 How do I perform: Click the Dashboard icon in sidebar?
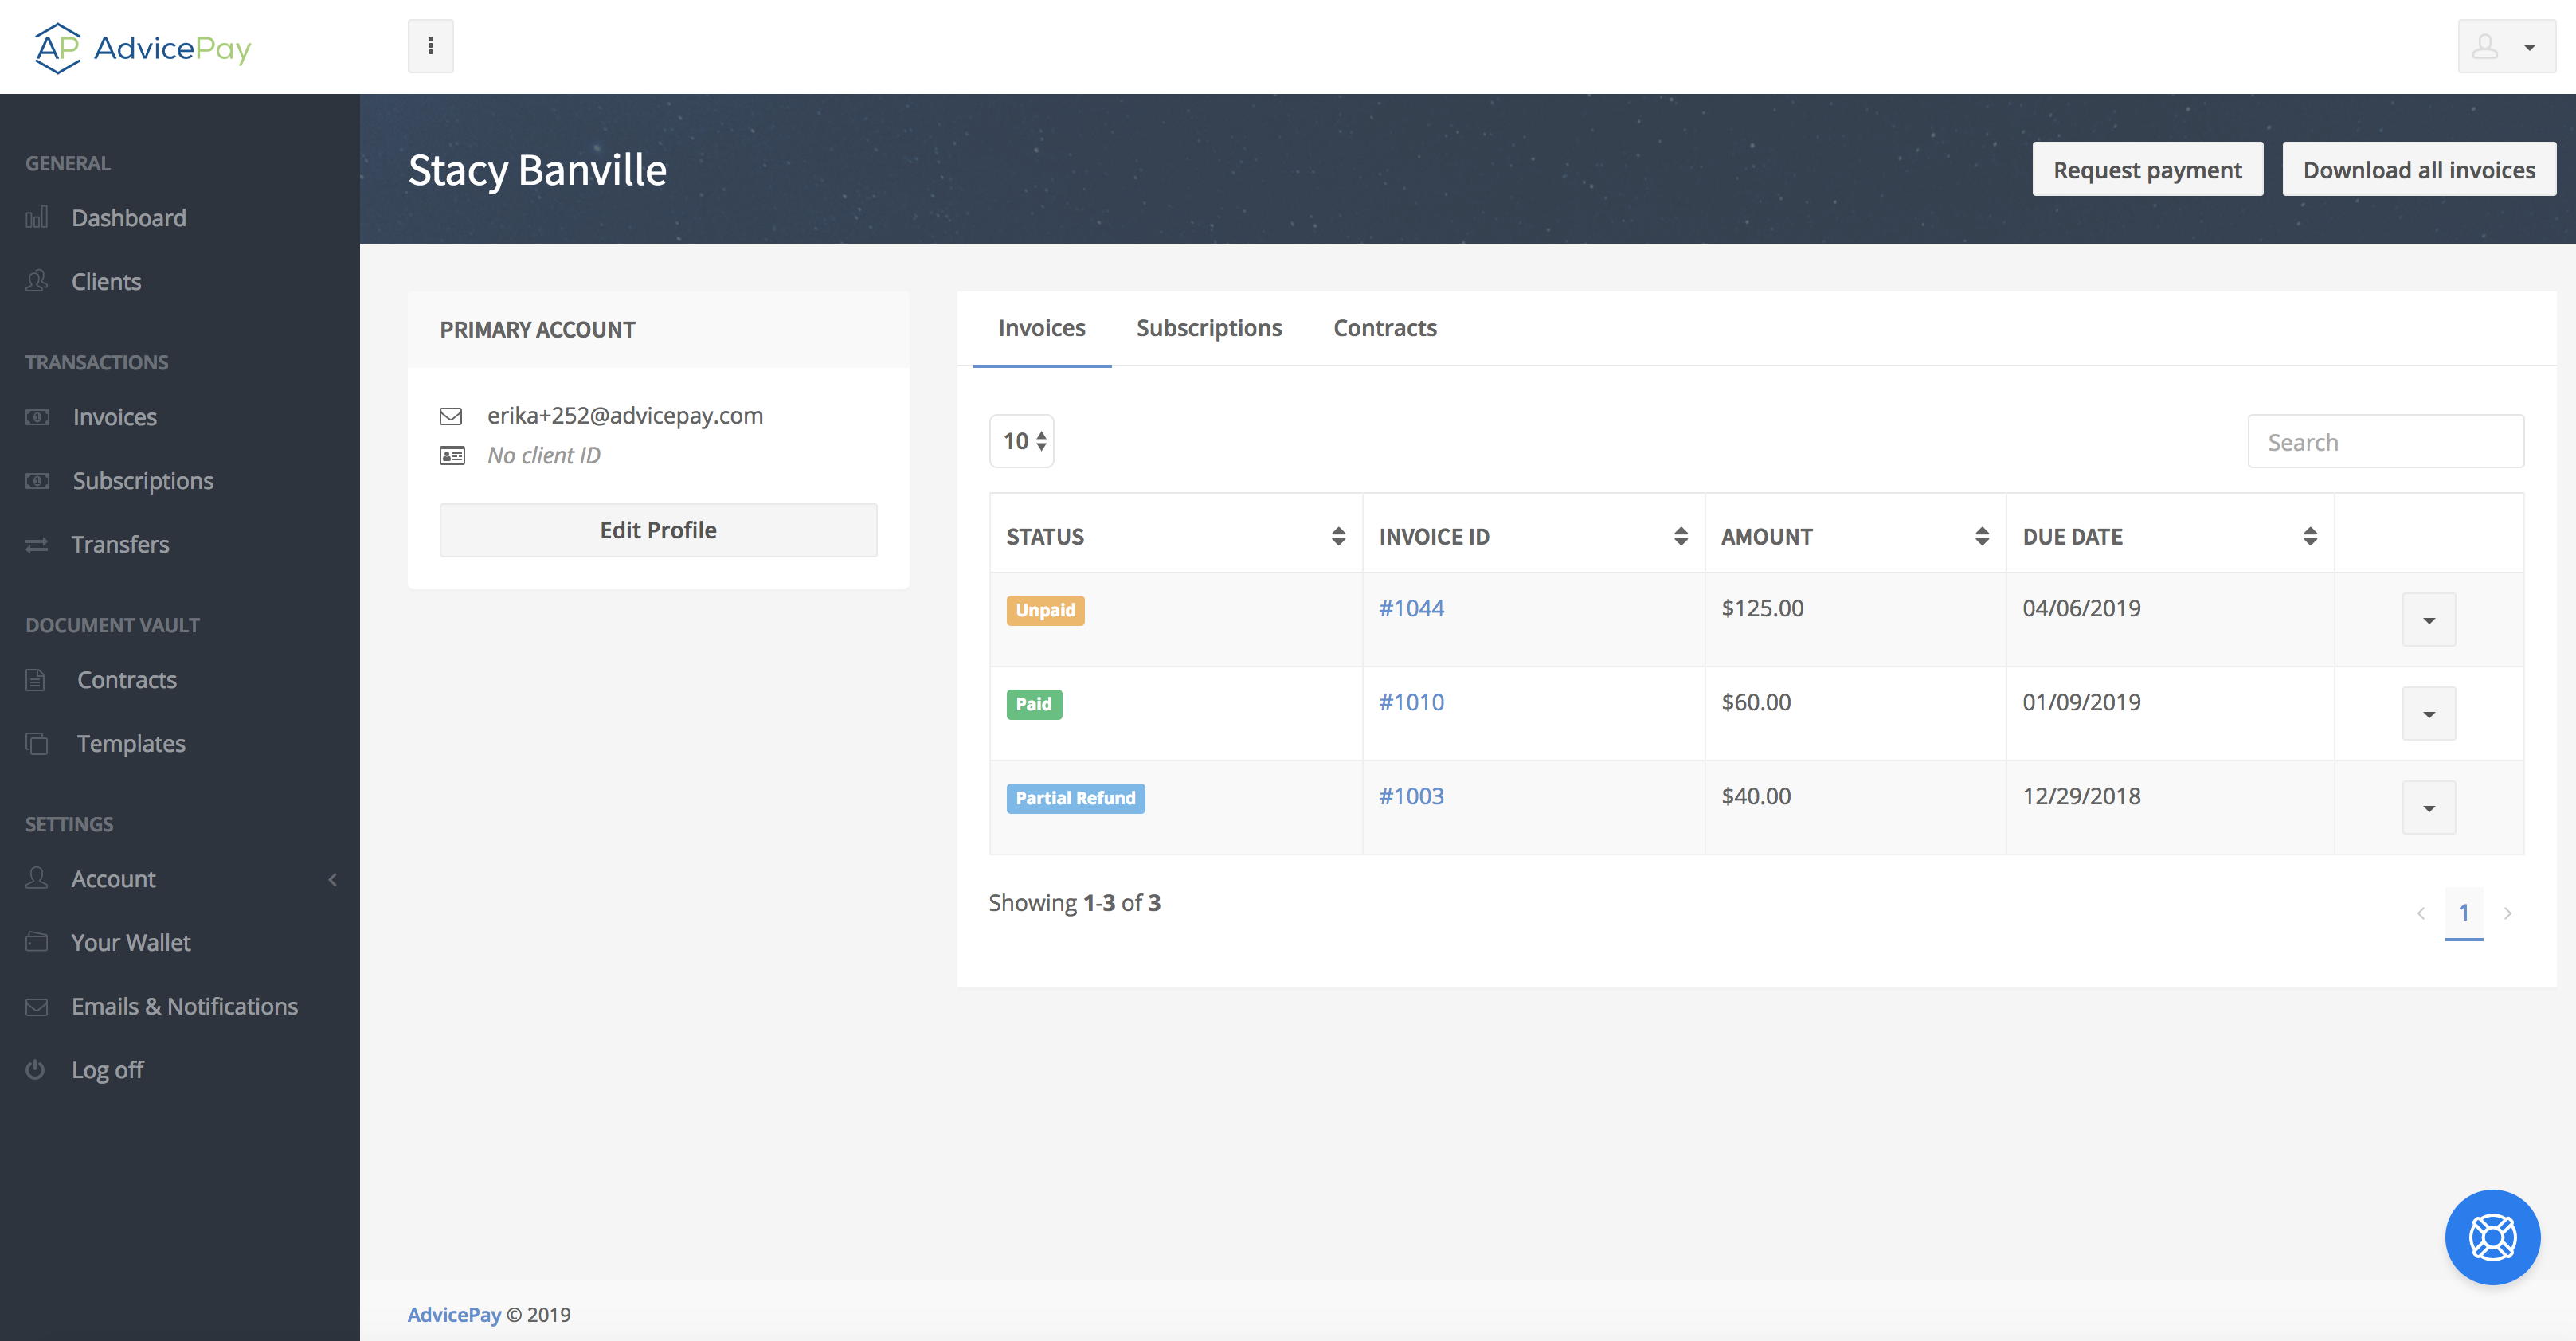[x=37, y=217]
